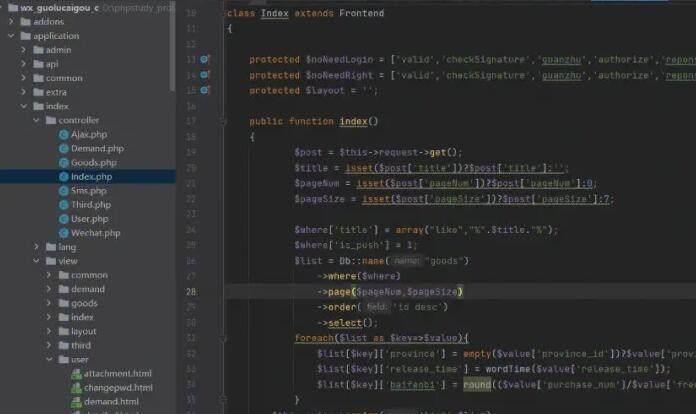Click the override gutter icon on line 14

click(x=204, y=75)
